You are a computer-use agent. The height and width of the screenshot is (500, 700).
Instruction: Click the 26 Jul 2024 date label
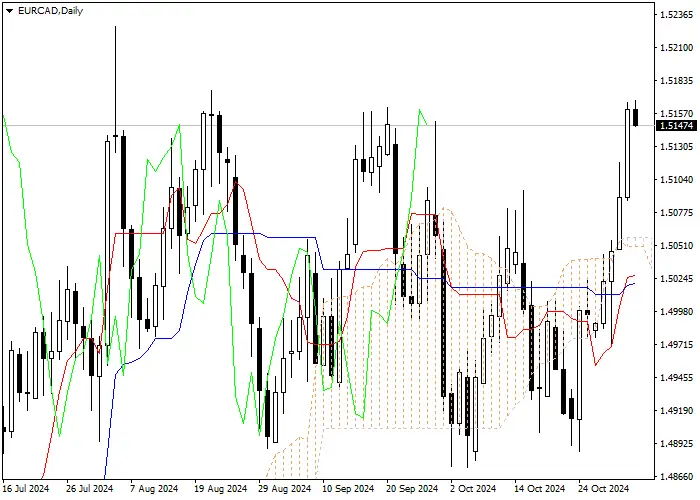[90, 489]
